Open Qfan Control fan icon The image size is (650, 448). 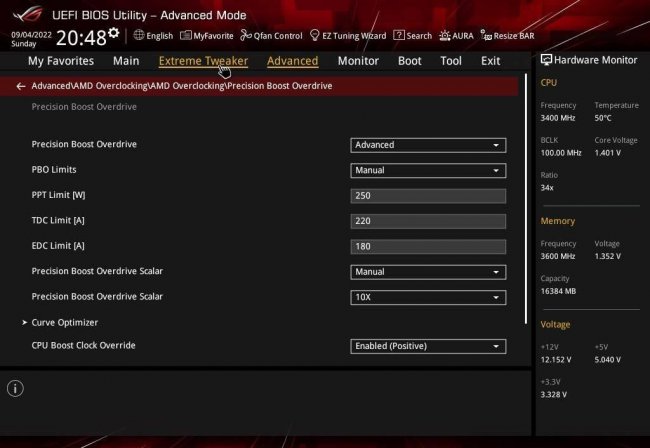point(246,35)
